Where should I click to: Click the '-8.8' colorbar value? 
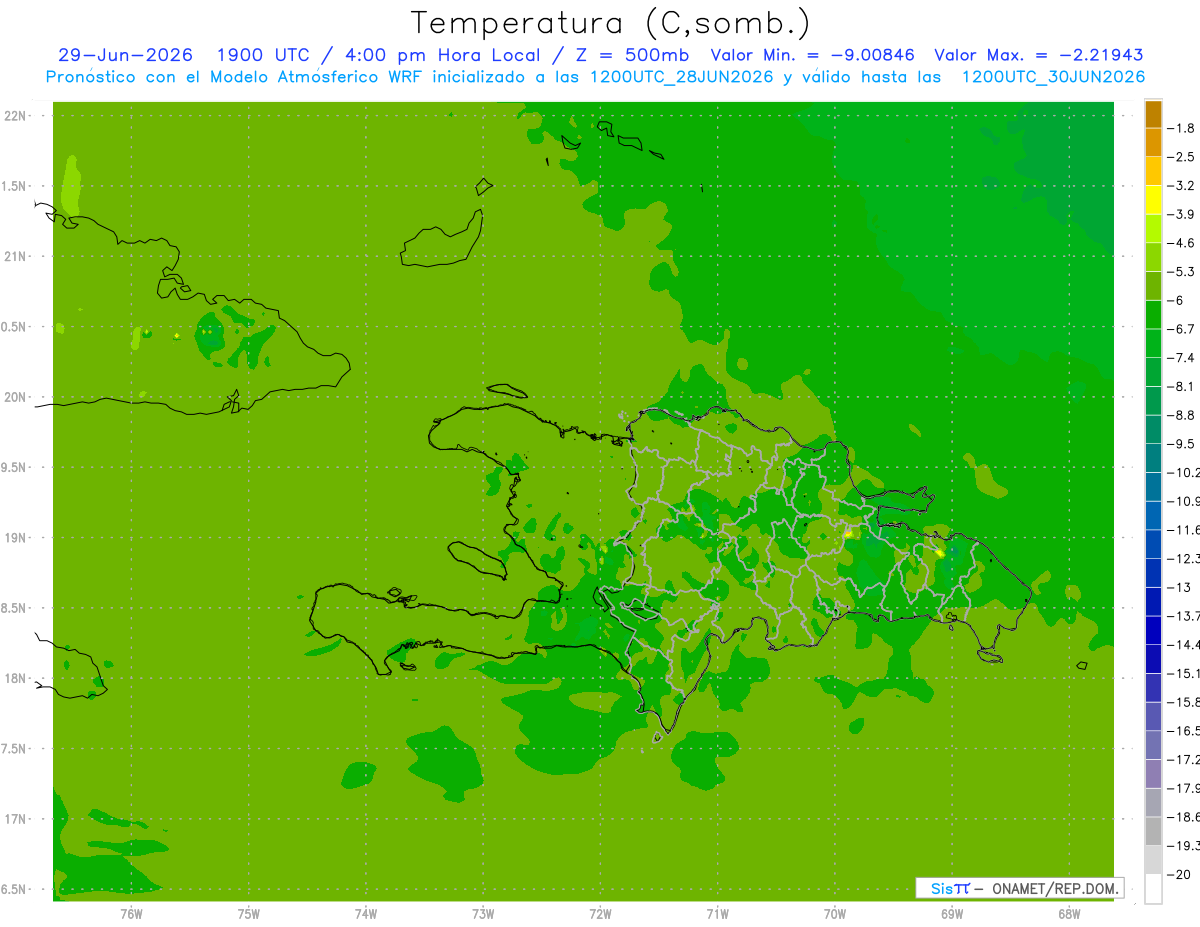[1181, 415]
